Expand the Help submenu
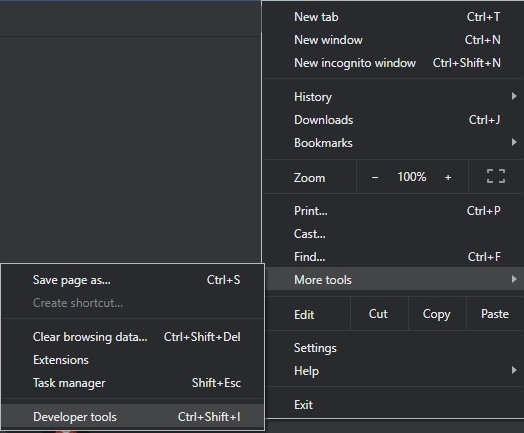 [393, 371]
